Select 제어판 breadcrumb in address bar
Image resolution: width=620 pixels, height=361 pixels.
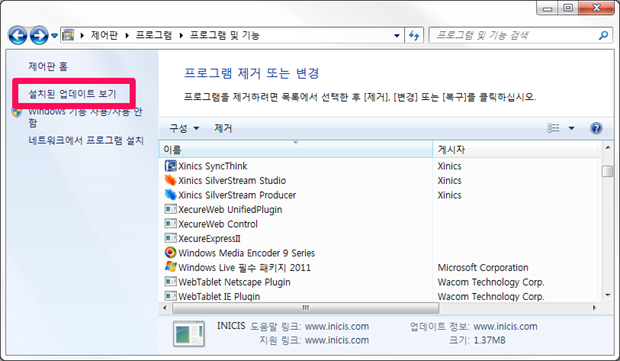coord(104,35)
